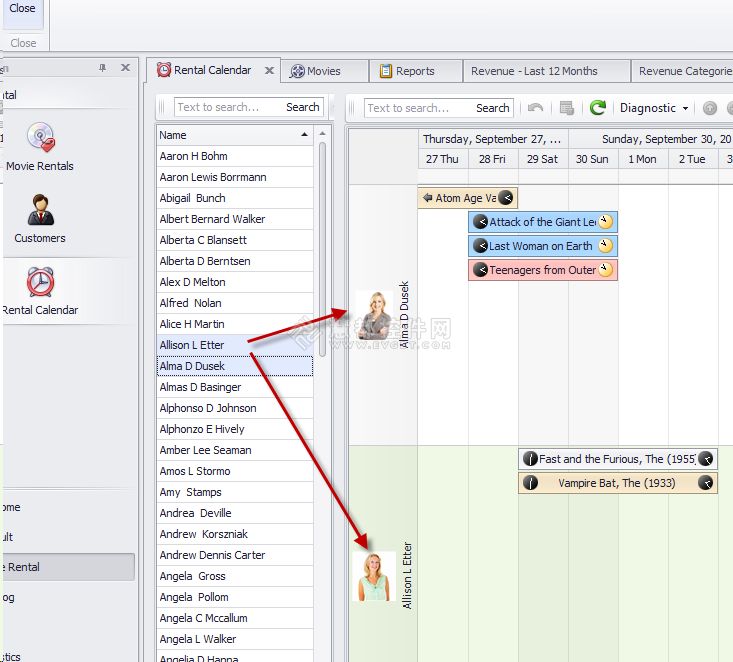Select customer Andrew Dennis Carter
The image size is (733, 662).
coord(235,555)
